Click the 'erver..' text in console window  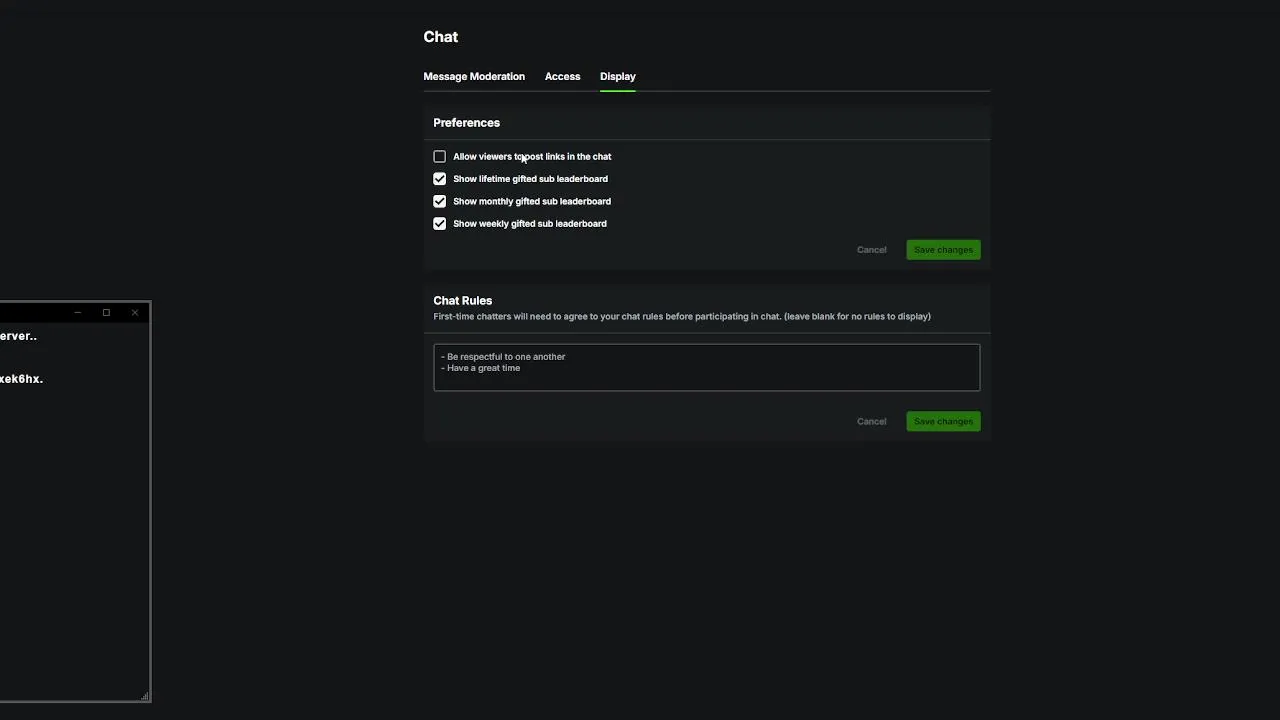pyautogui.click(x=18, y=336)
